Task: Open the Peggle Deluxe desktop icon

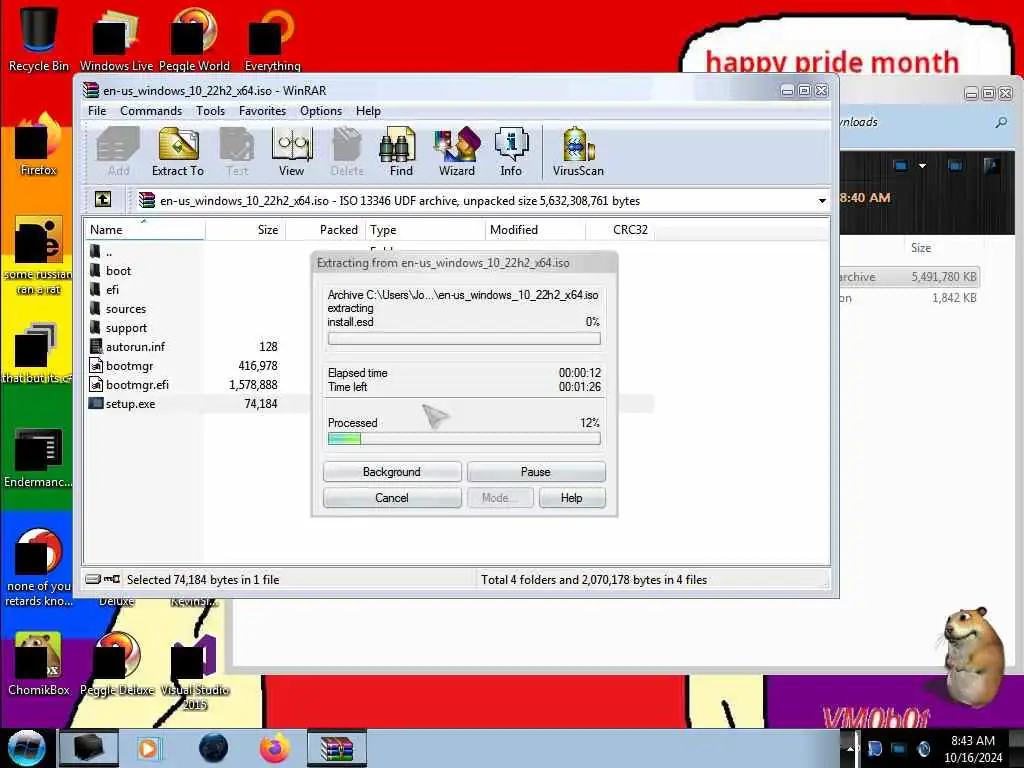Action: pyautogui.click(x=117, y=664)
